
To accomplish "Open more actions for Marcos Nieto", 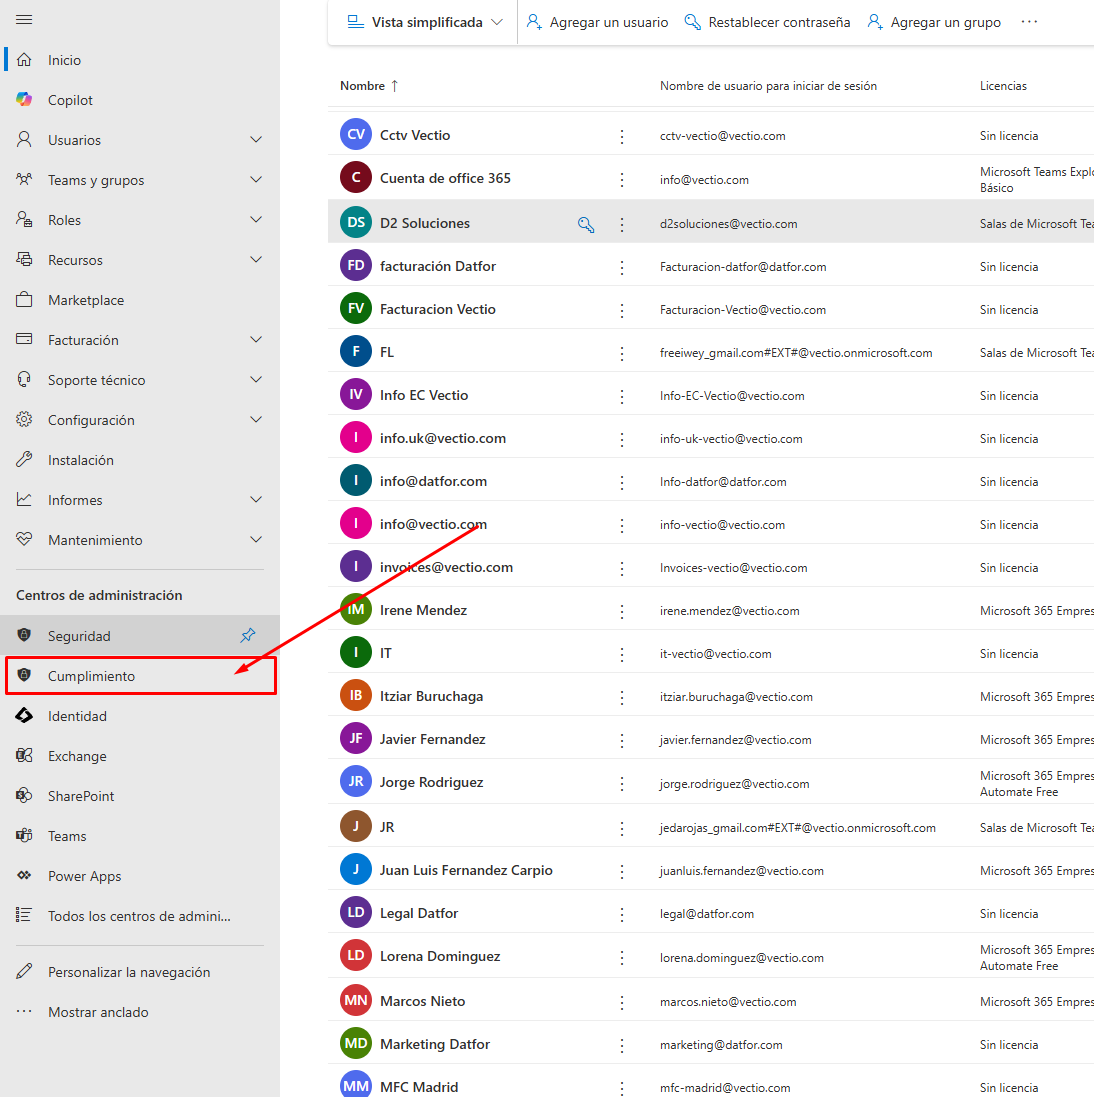I will click(622, 1002).
